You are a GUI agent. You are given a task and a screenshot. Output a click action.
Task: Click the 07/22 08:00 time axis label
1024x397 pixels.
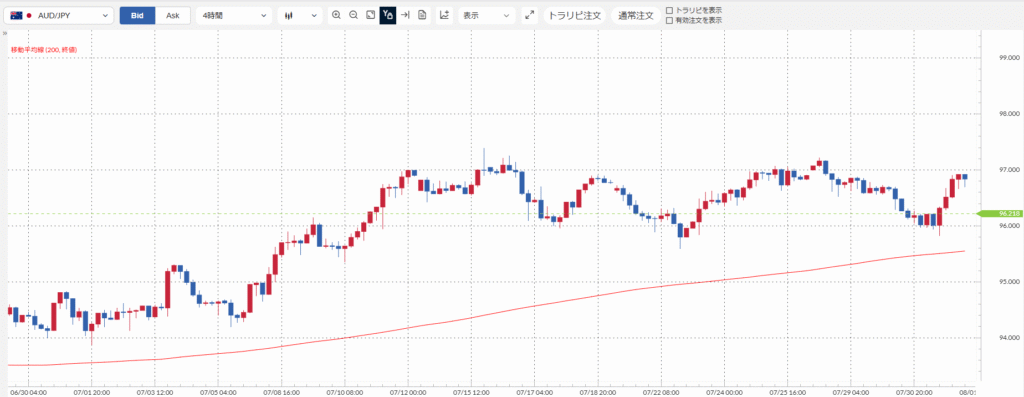[x=662, y=392]
